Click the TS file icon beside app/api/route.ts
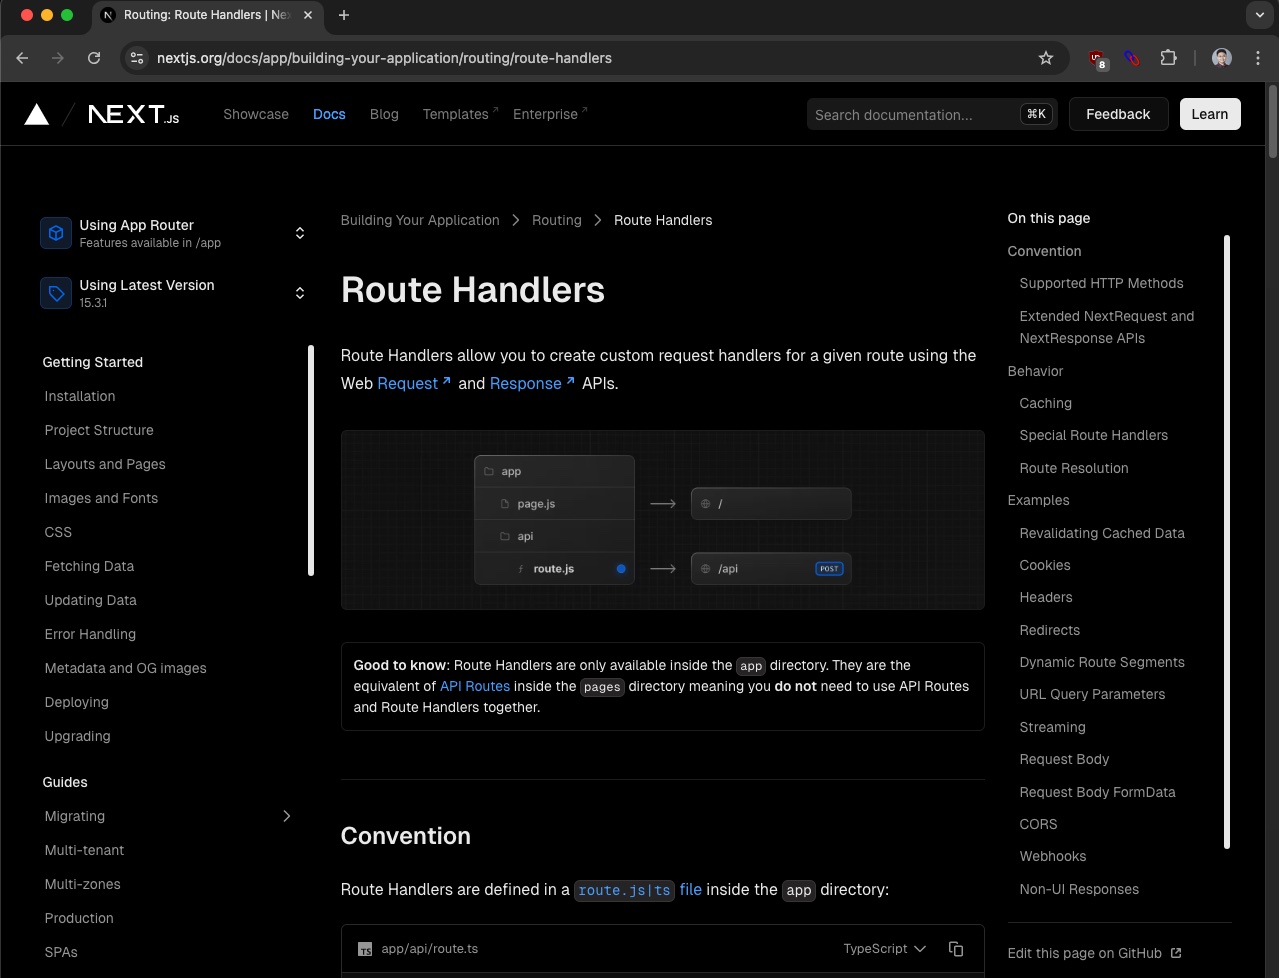This screenshot has height=978, width=1279. pyautogui.click(x=365, y=949)
